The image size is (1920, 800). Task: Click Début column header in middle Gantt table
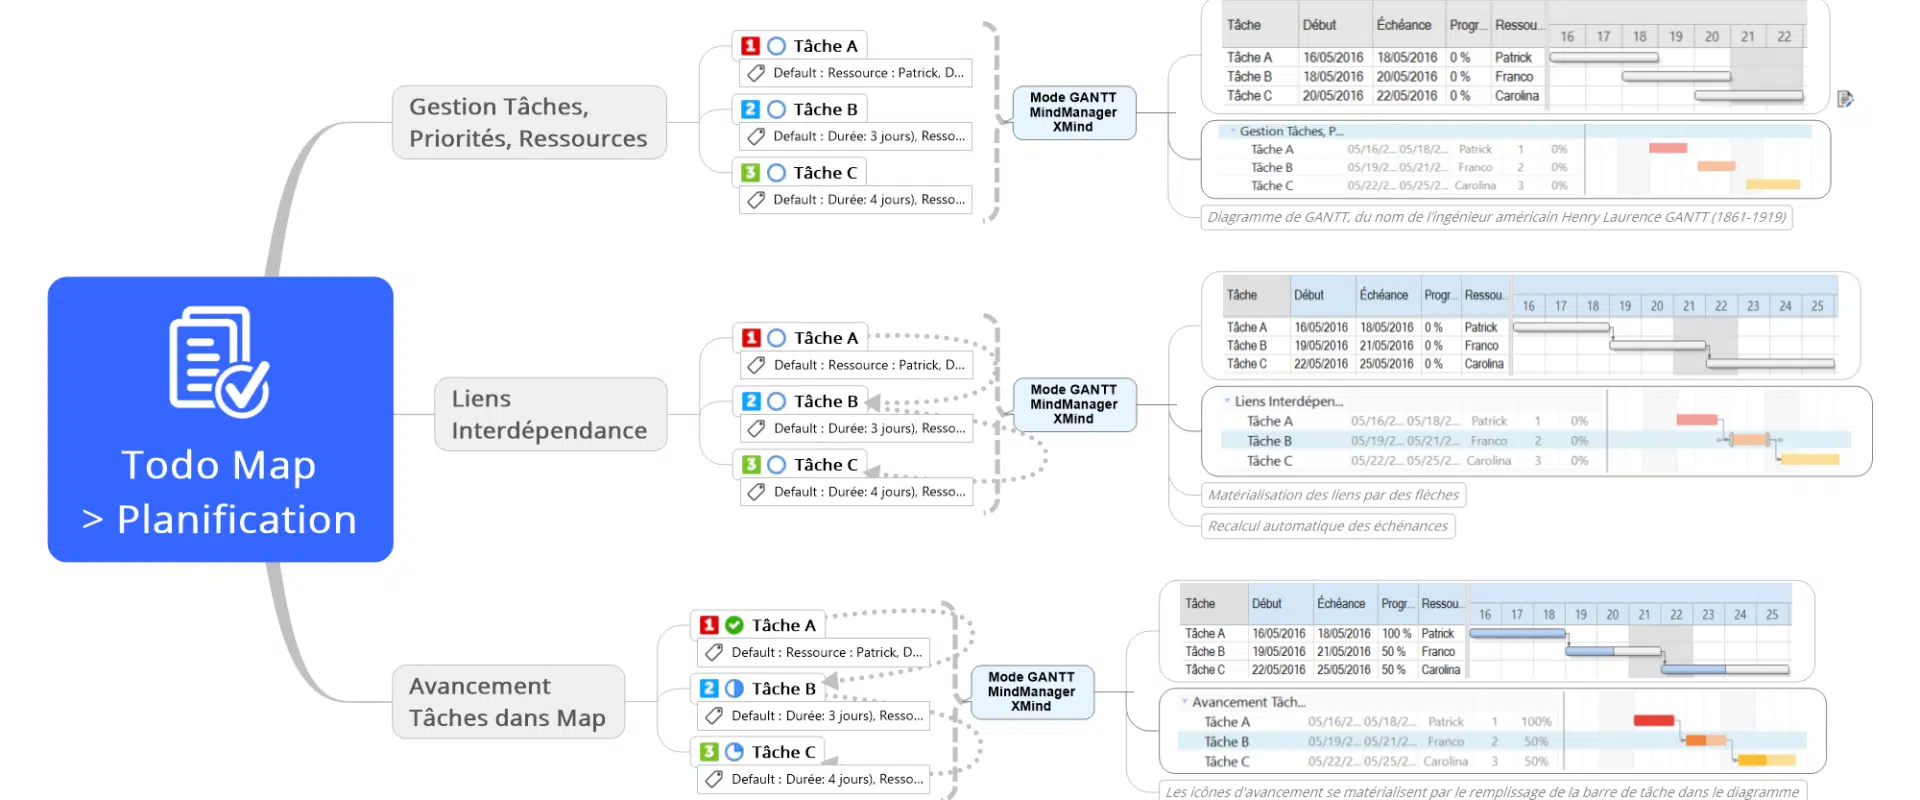tap(1309, 295)
